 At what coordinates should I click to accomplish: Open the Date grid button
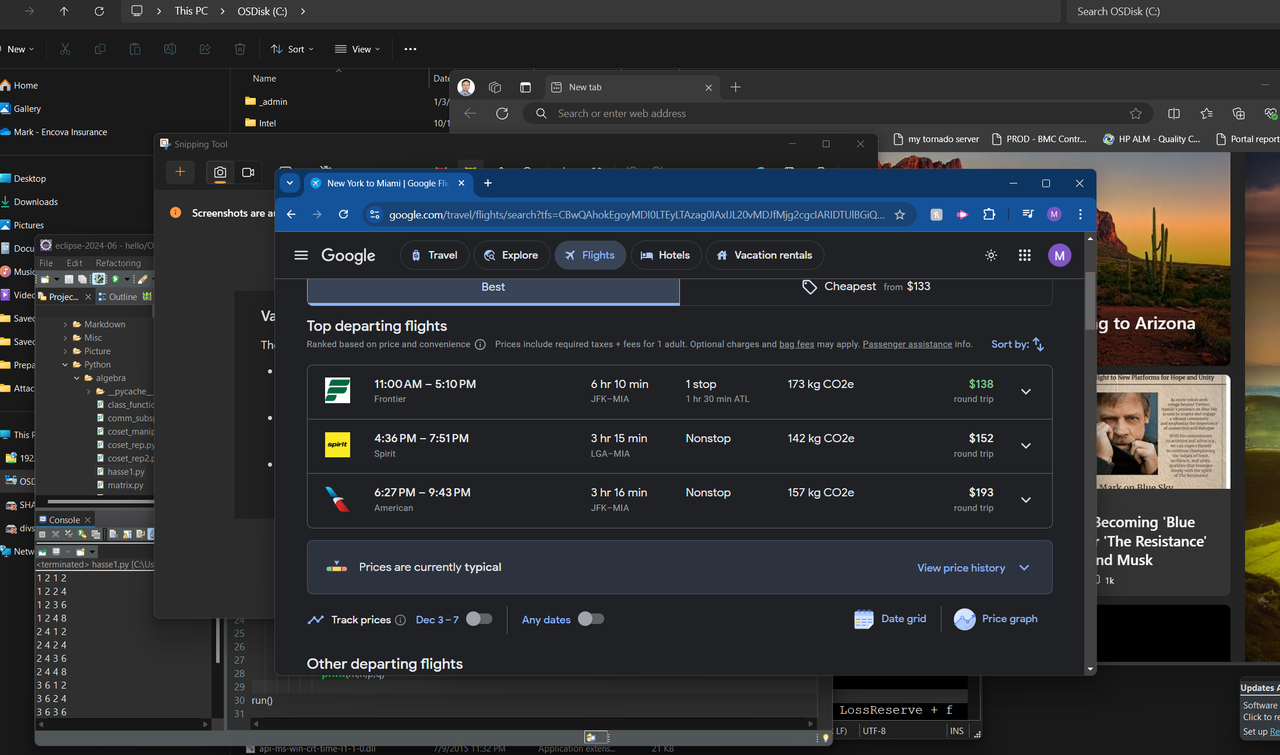coord(890,619)
